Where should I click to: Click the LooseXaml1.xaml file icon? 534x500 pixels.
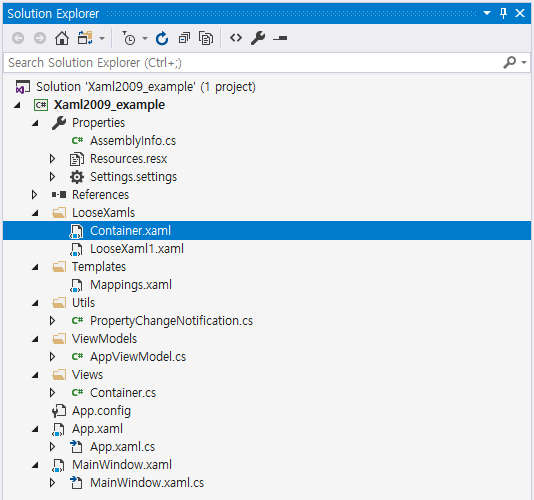click(76, 249)
